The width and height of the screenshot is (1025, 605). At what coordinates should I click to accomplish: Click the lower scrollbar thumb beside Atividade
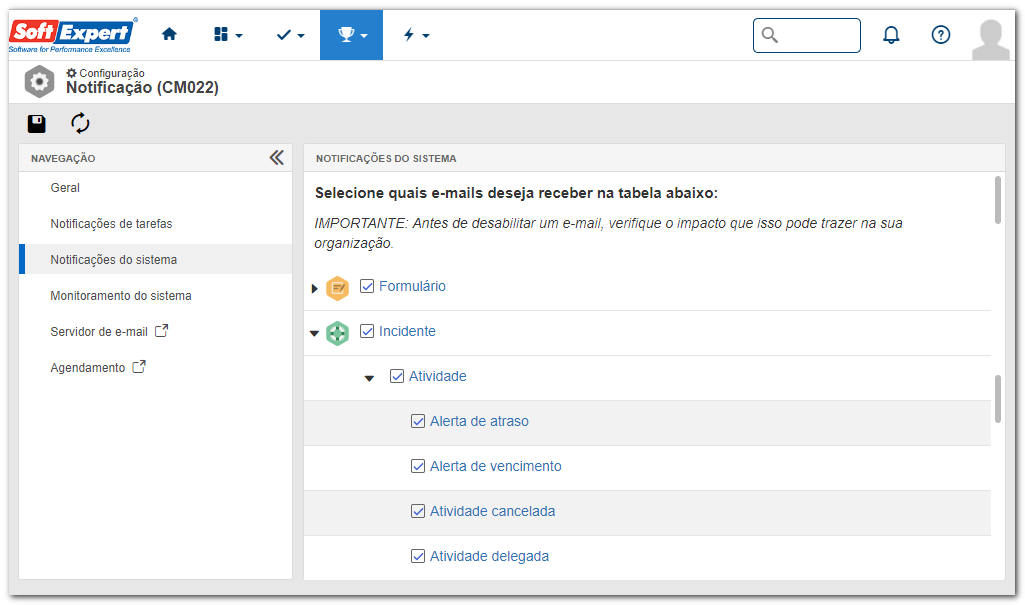point(998,399)
